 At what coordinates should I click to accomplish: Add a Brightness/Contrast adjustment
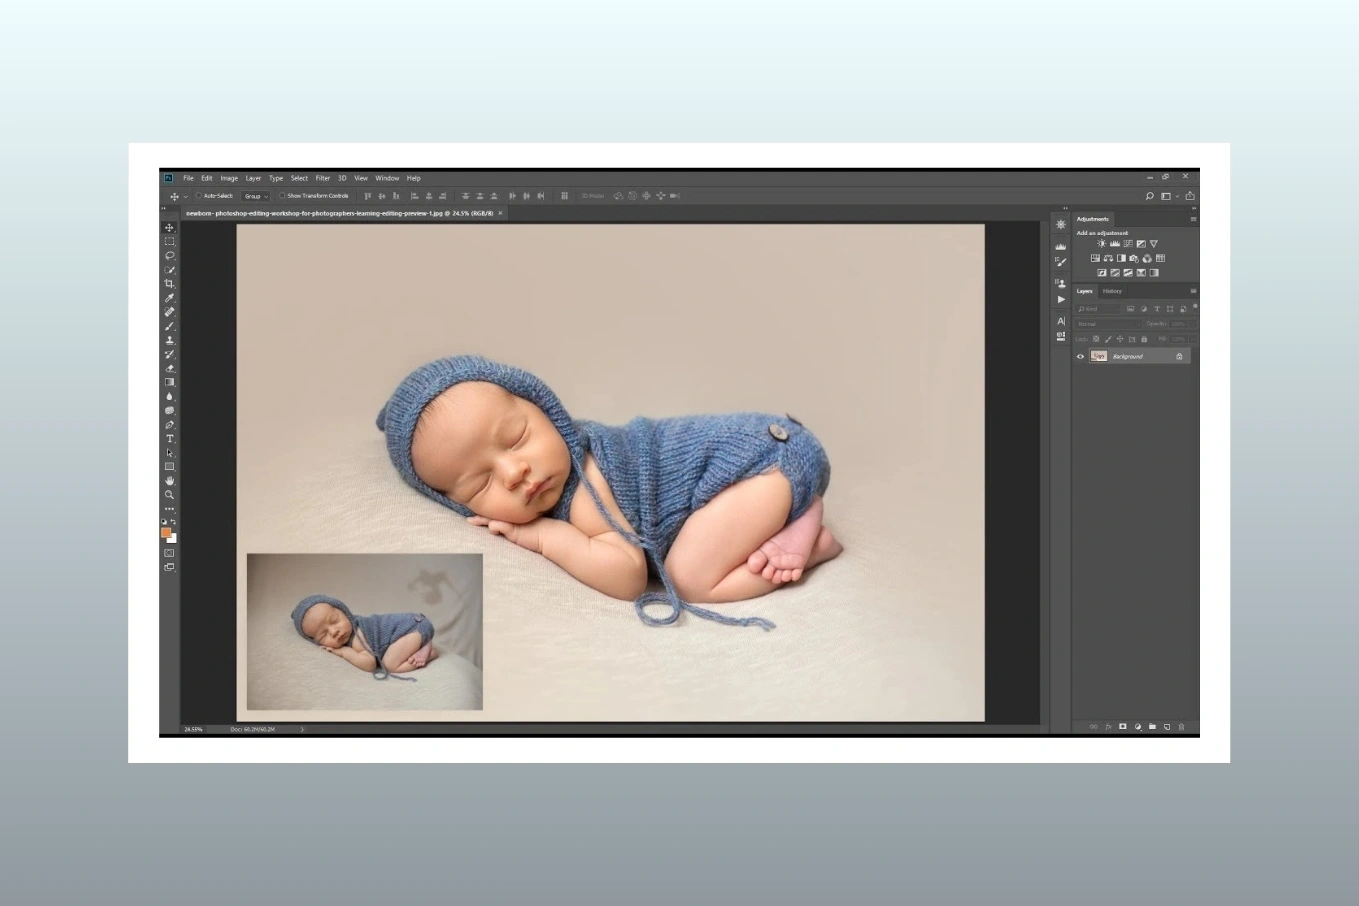(1102, 244)
